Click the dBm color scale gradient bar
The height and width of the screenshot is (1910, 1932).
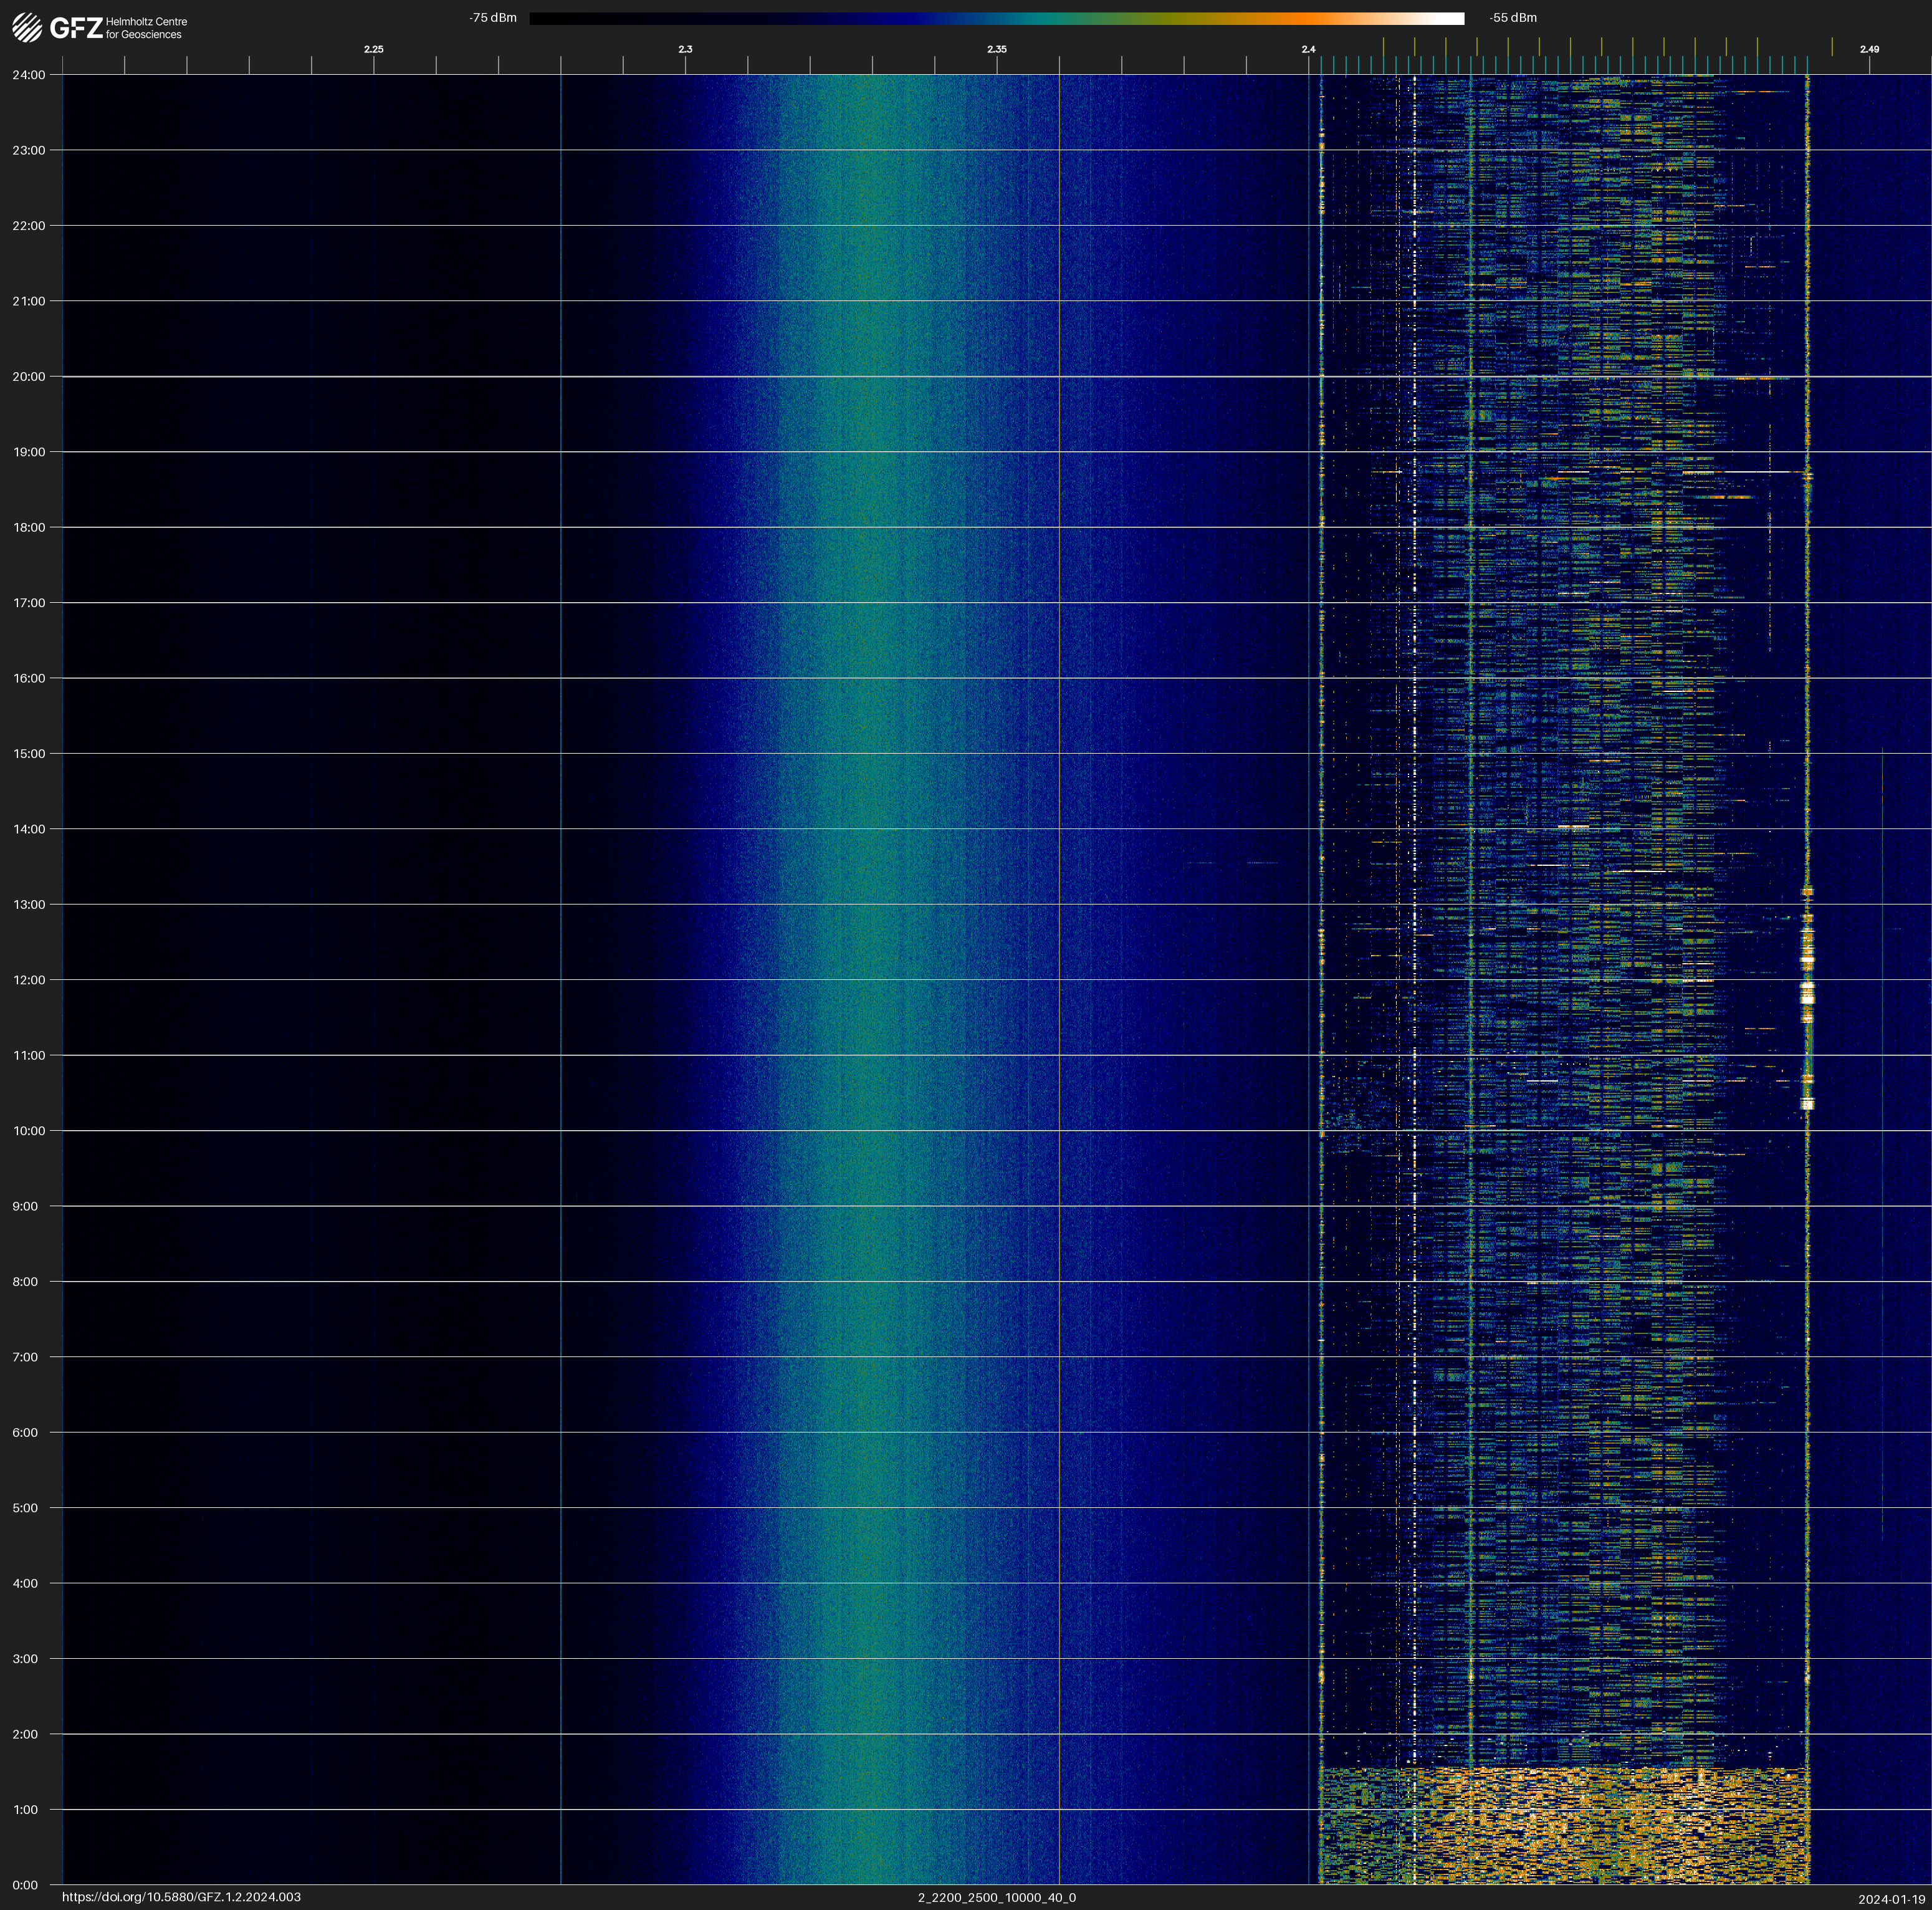996,18
